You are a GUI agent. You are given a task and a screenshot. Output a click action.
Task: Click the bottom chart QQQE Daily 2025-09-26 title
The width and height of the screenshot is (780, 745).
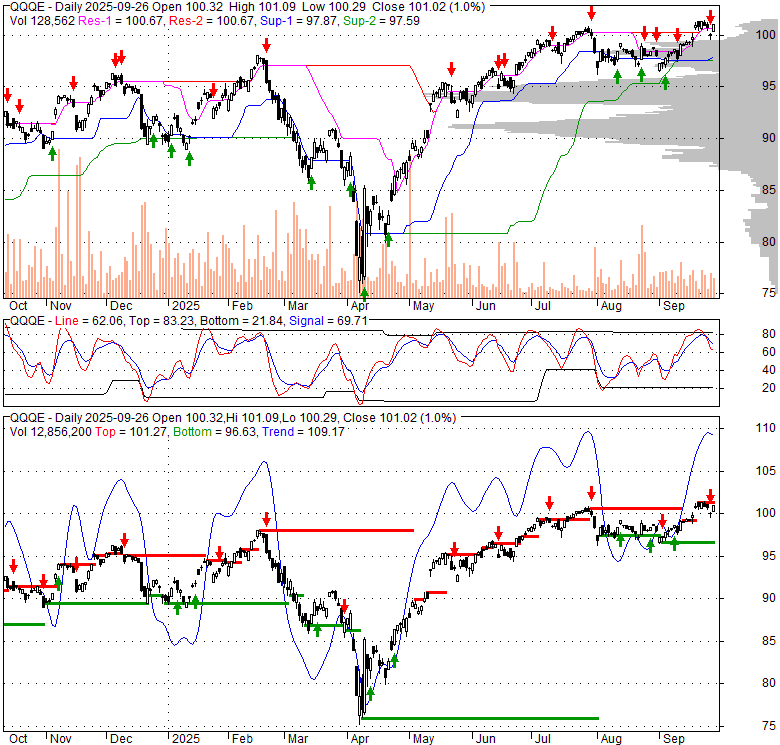pyautogui.click(x=79, y=418)
